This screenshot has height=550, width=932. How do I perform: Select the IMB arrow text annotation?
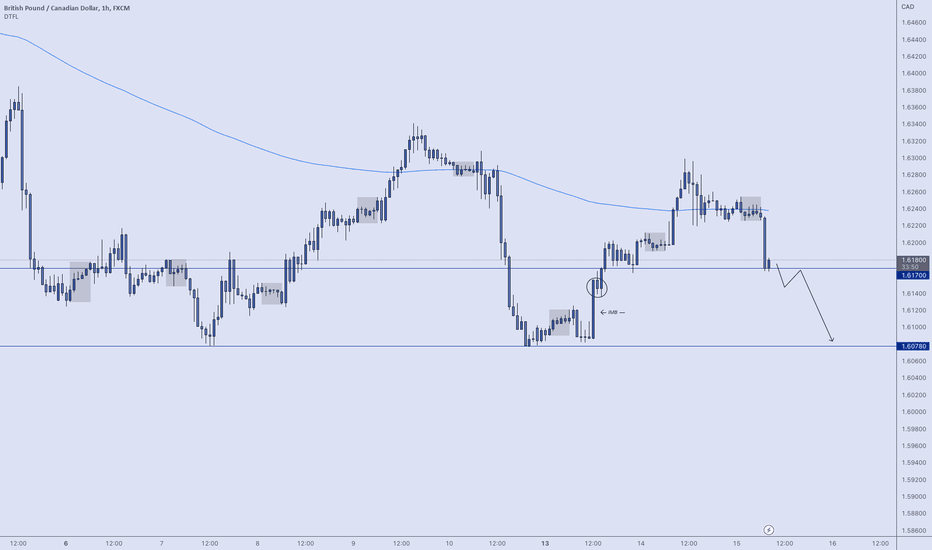coord(613,312)
